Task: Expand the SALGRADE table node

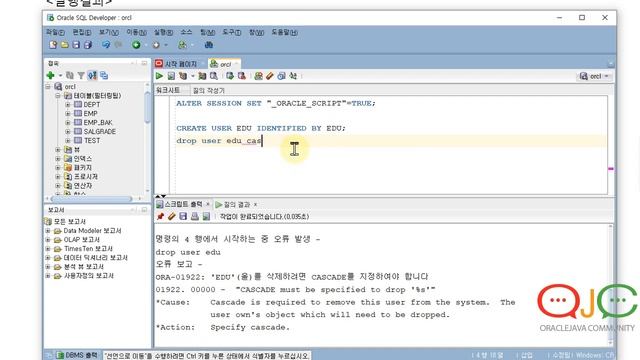Action: pyautogui.click(x=68, y=131)
